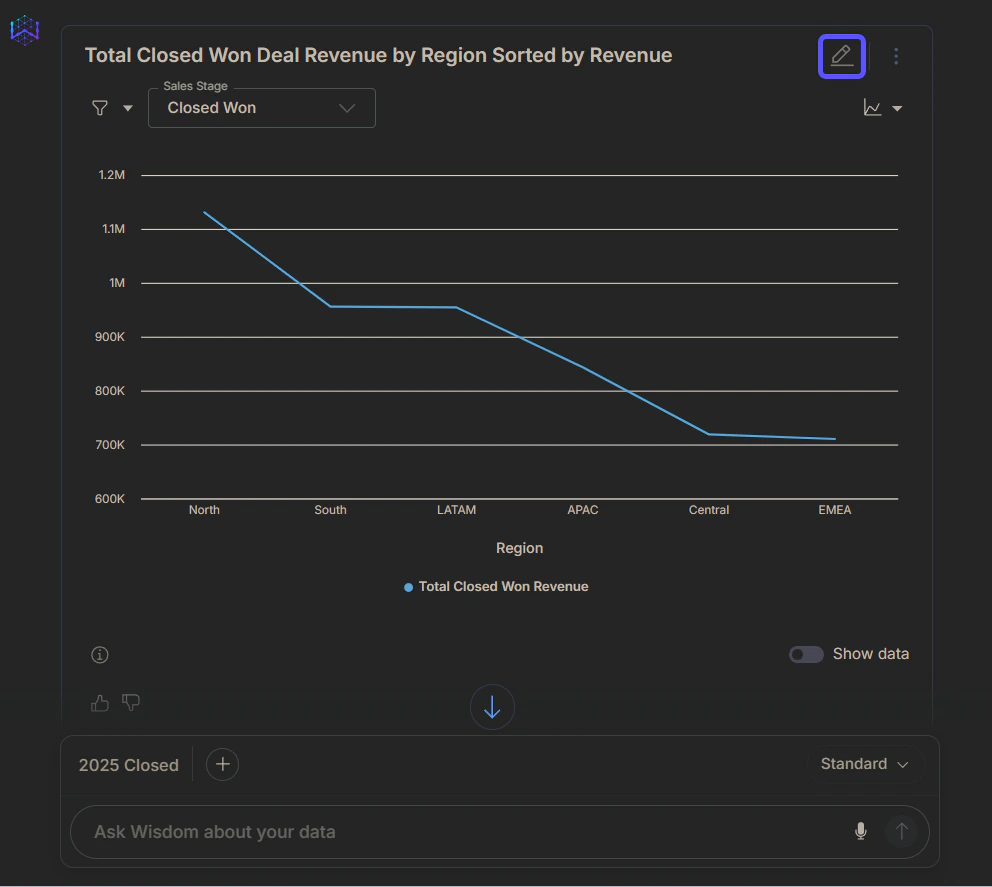Click the pencil edit icon
The image size is (992, 887).
tap(841, 56)
